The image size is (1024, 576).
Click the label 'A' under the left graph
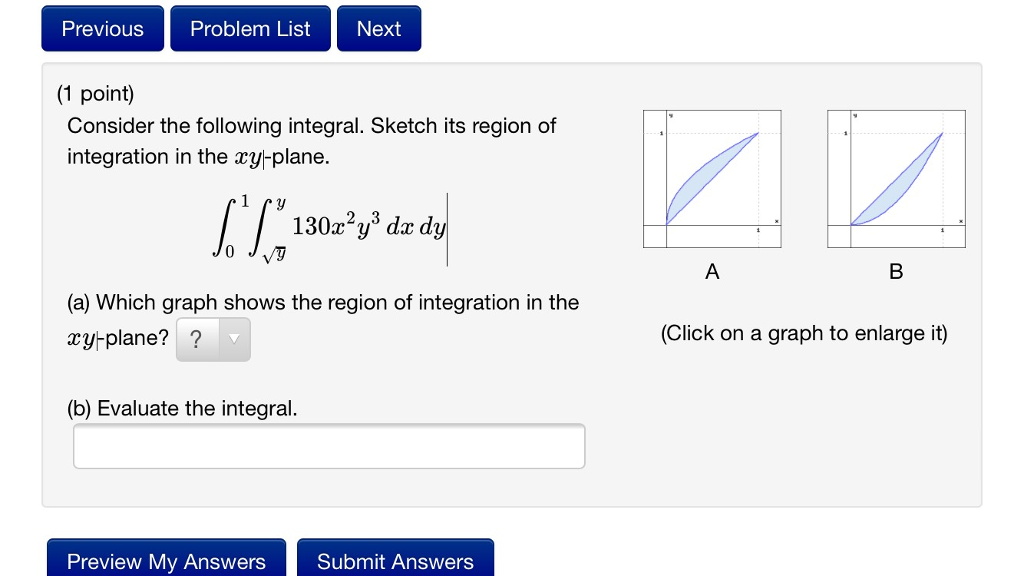tap(711, 270)
